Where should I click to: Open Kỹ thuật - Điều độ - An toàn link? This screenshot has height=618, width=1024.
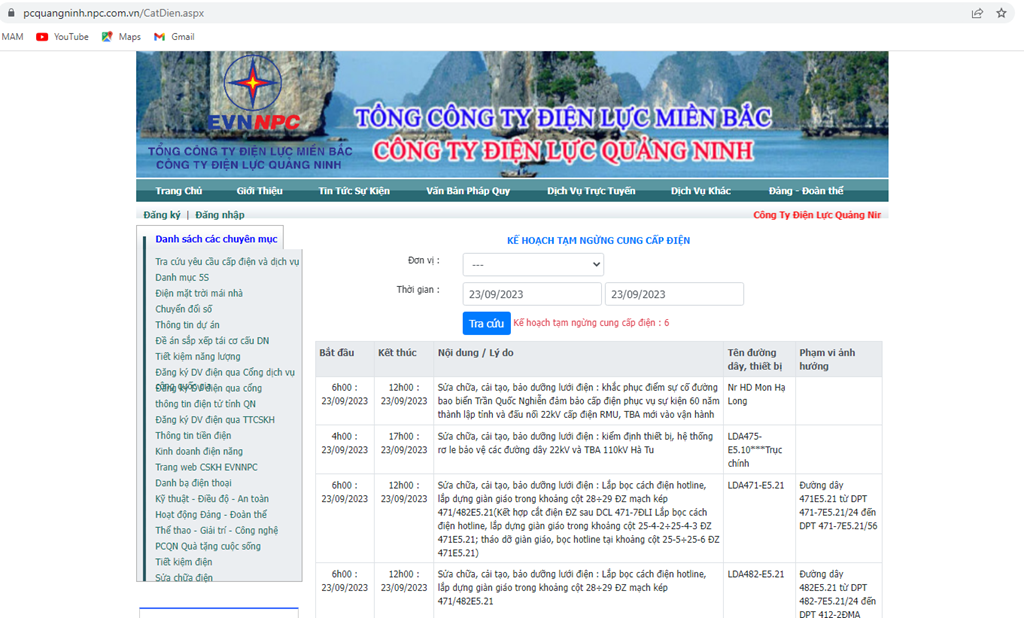(x=212, y=498)
